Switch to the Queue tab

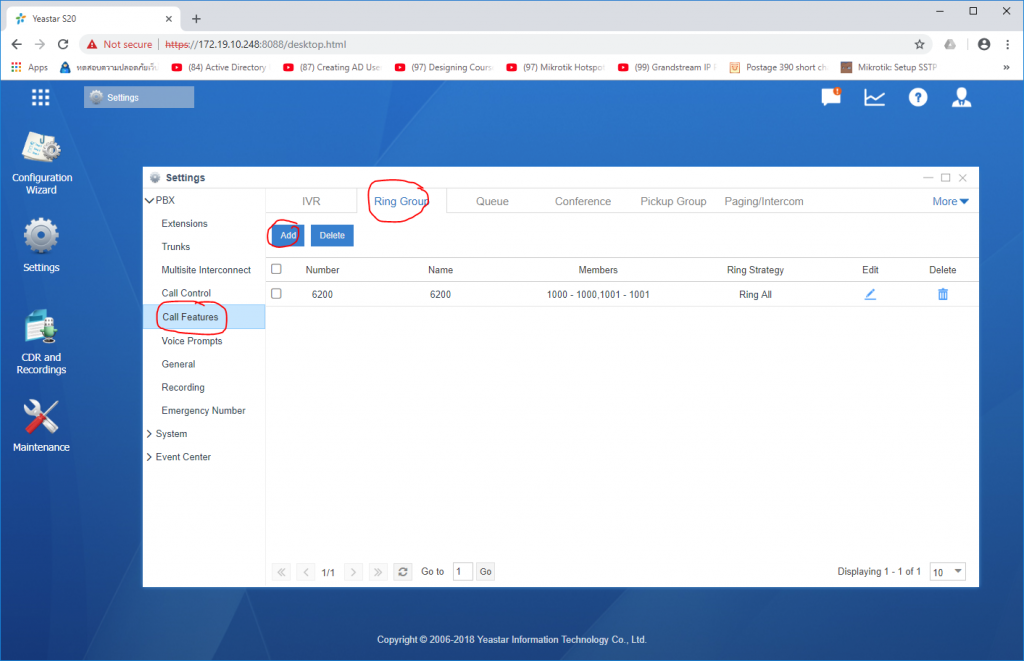pos(492,201)
